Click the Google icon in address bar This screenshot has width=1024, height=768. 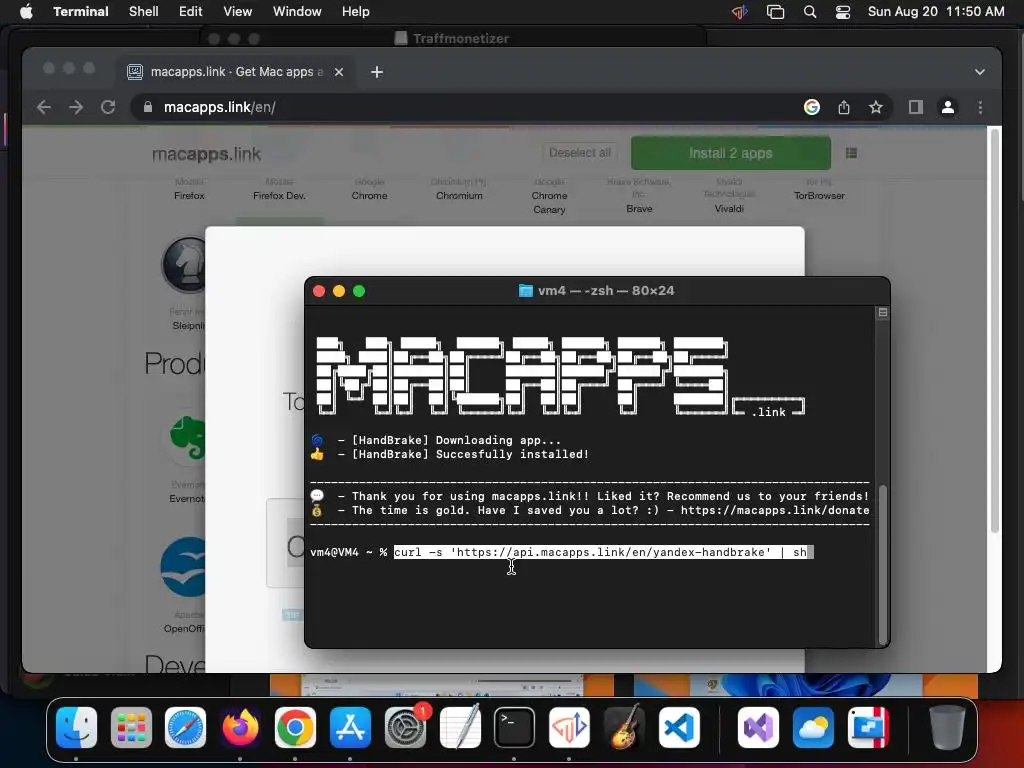pyautogui.click(x=812, y=107)
